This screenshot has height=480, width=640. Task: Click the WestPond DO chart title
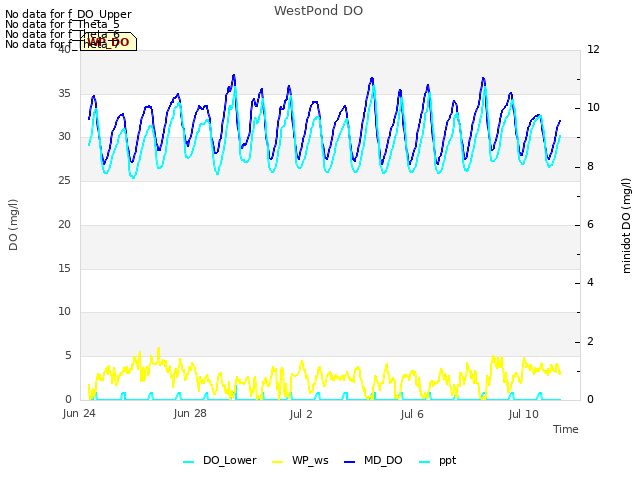(x=318, y=11)
